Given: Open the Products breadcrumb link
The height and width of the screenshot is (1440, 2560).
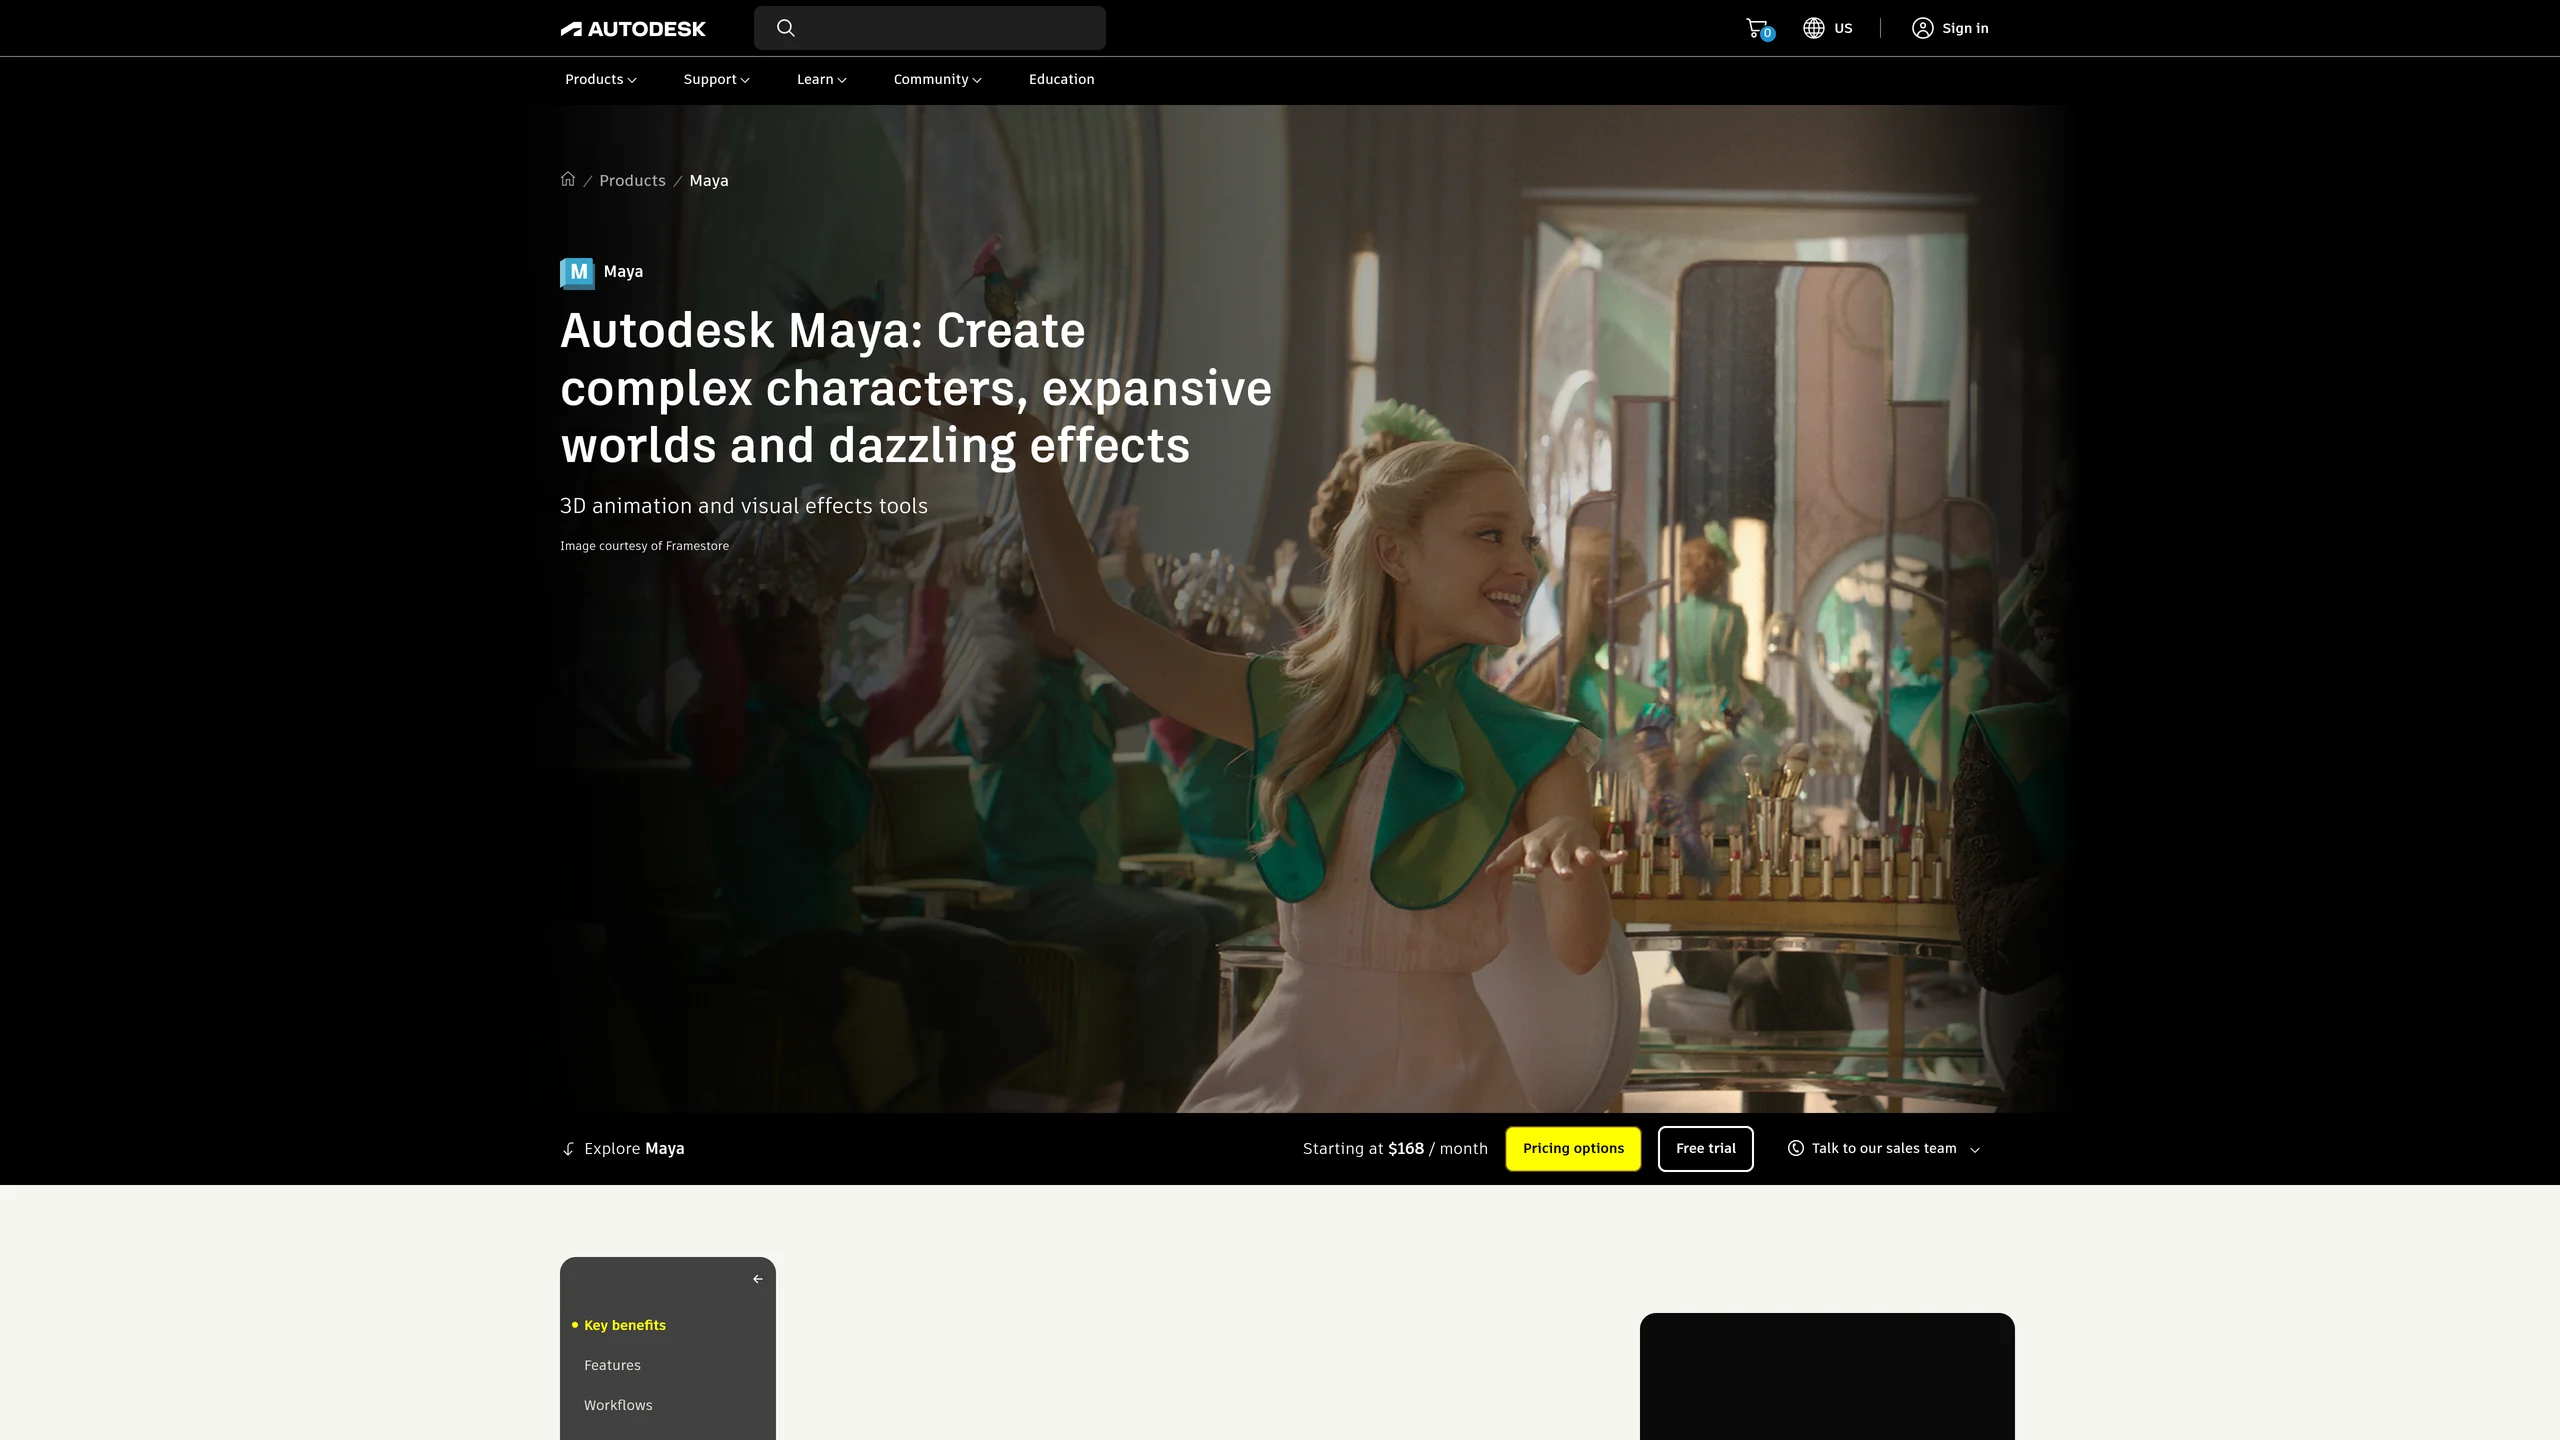Looking at the screenshot, I should tap(632, 180).
